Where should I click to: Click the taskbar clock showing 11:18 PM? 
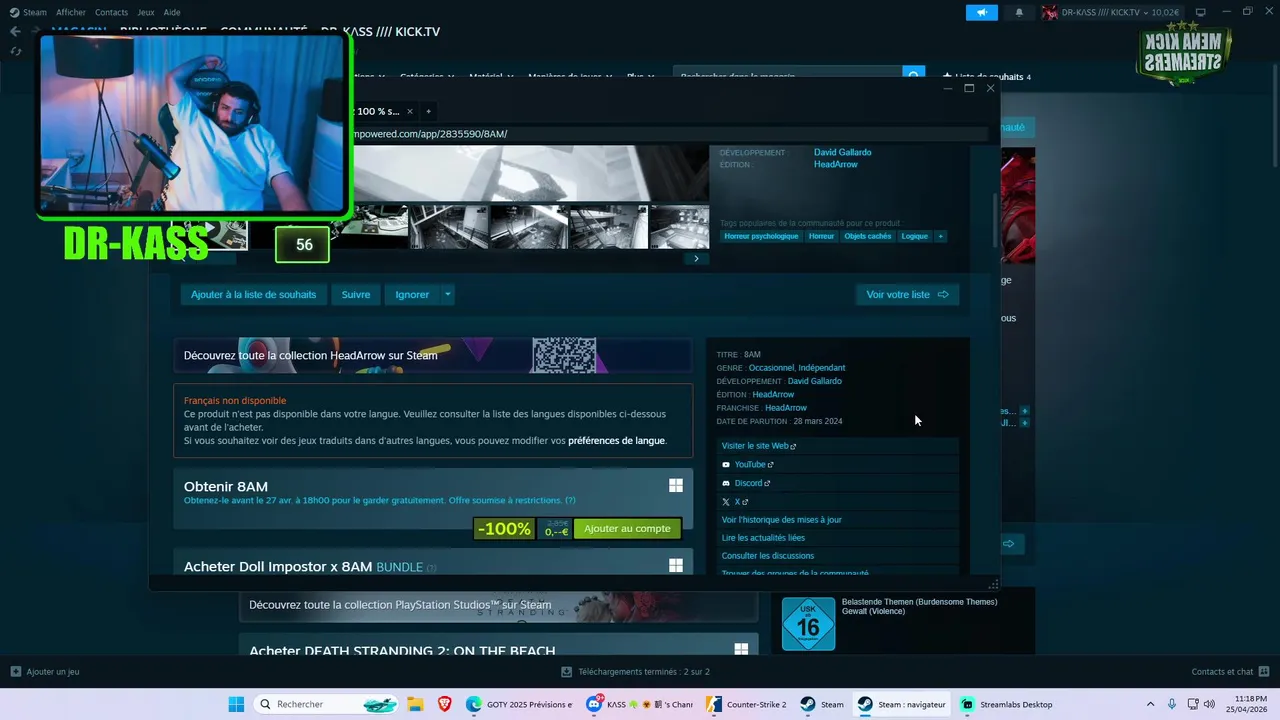pos(1244,704)
